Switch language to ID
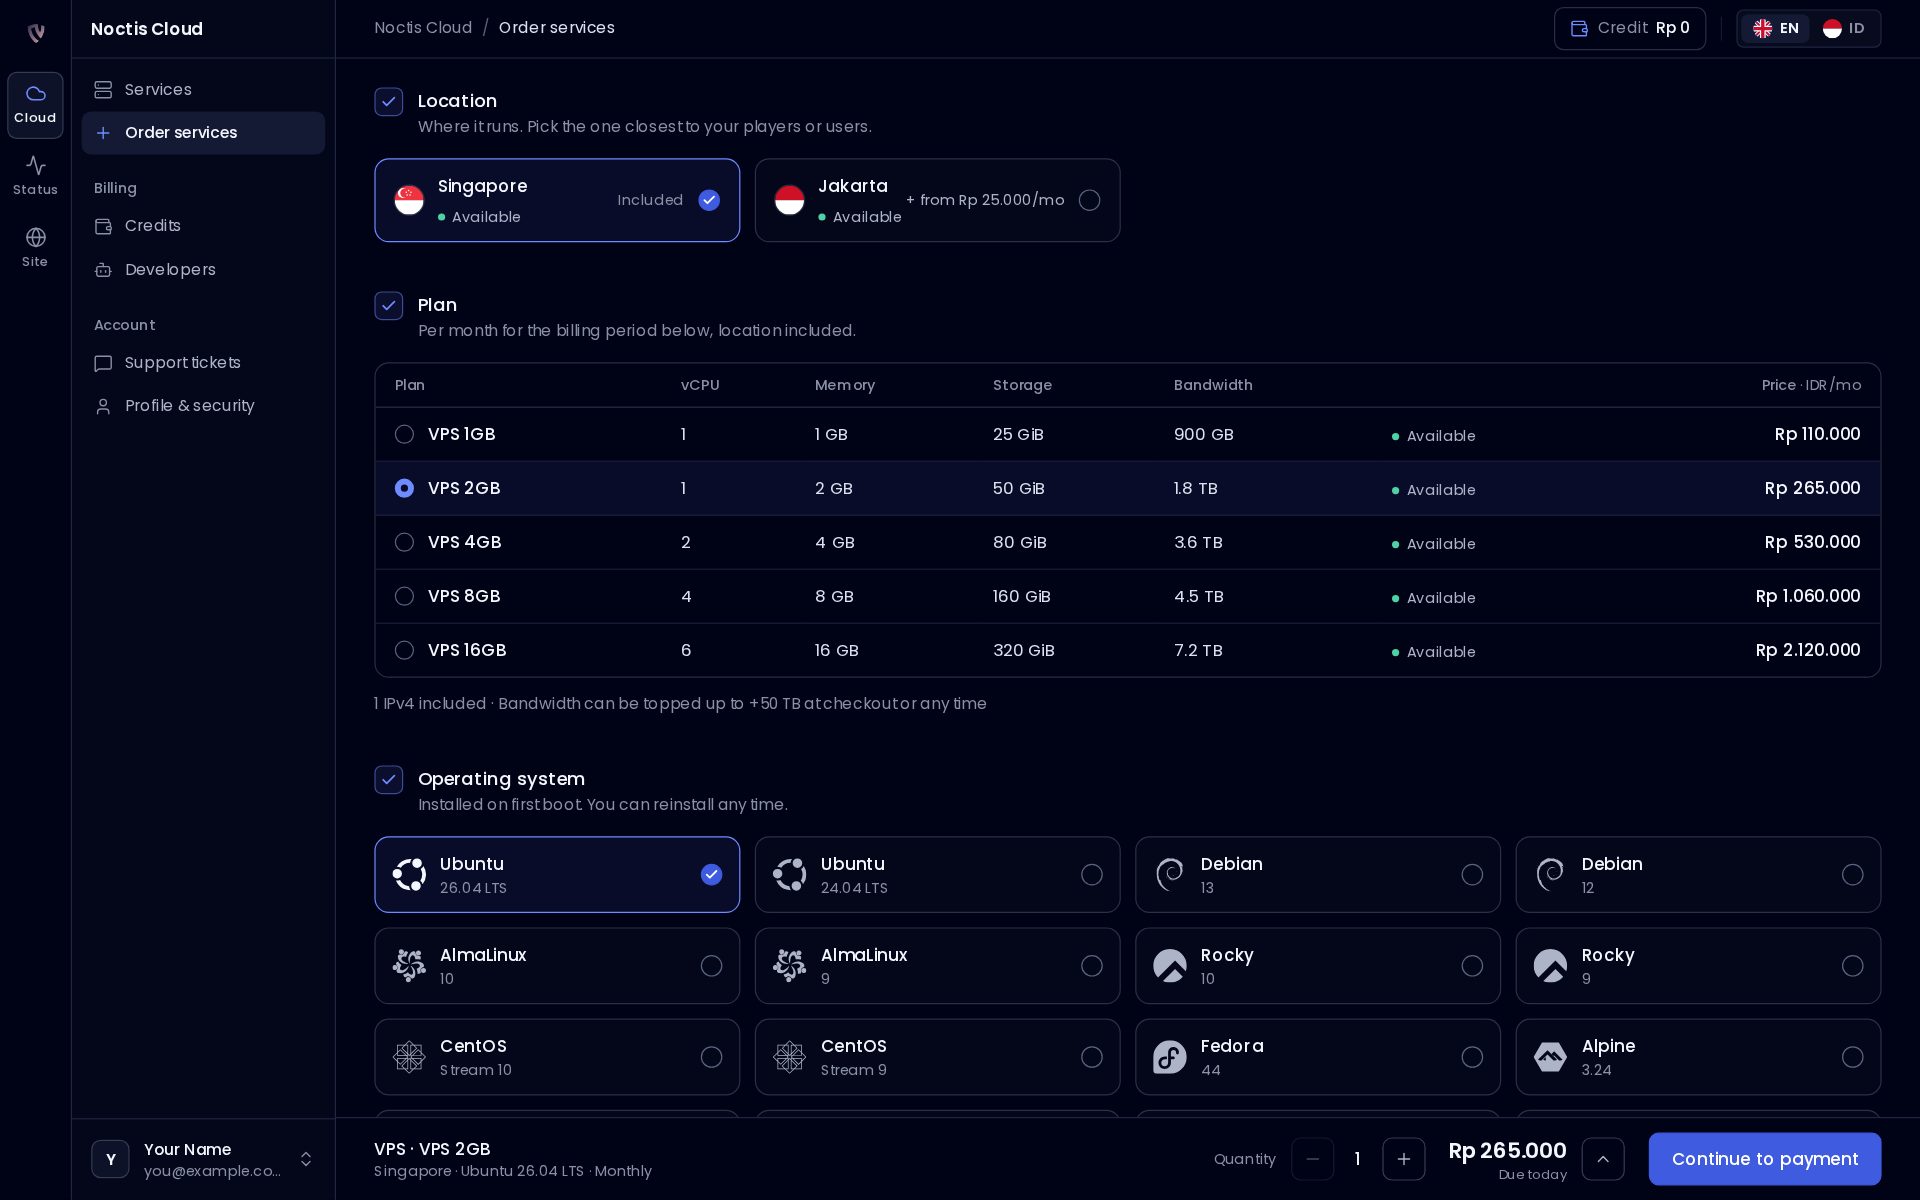This screenshot has height=1200, width=1920. pyautogui.click(x=1844, y=28)
